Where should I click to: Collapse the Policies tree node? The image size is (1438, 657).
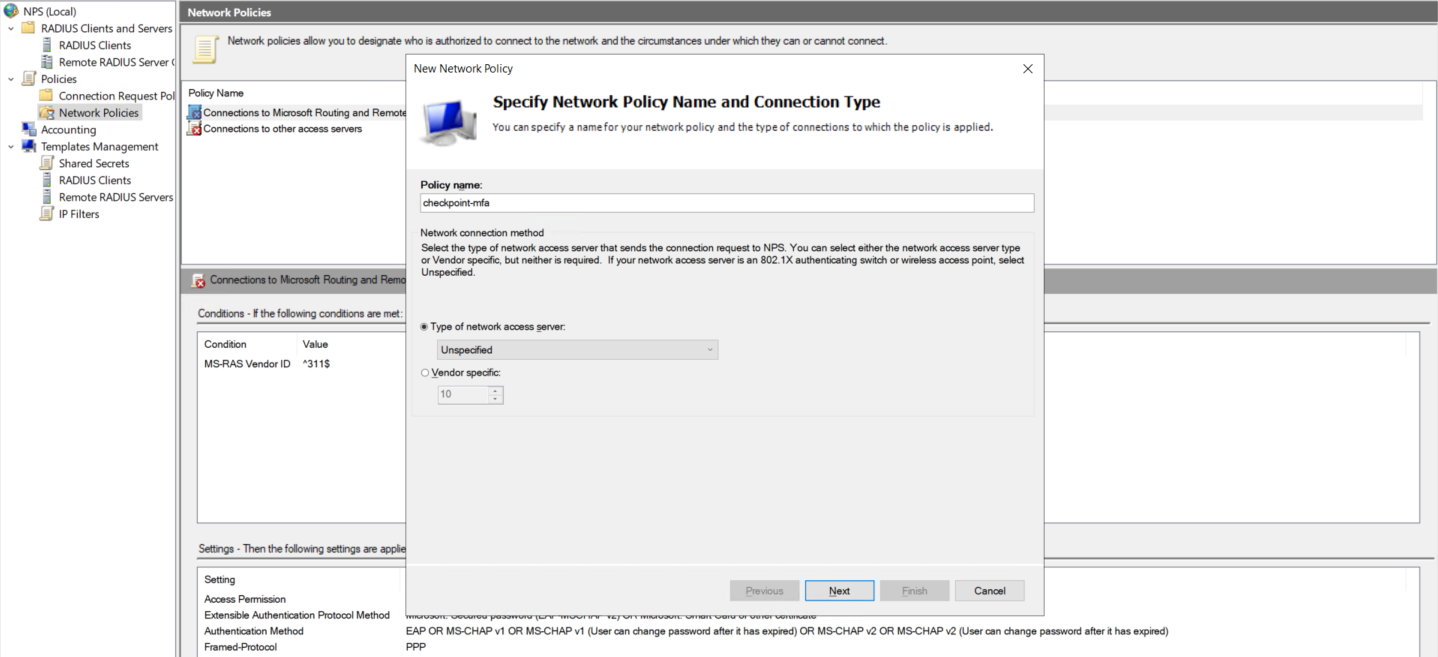[x=11, y=79]
